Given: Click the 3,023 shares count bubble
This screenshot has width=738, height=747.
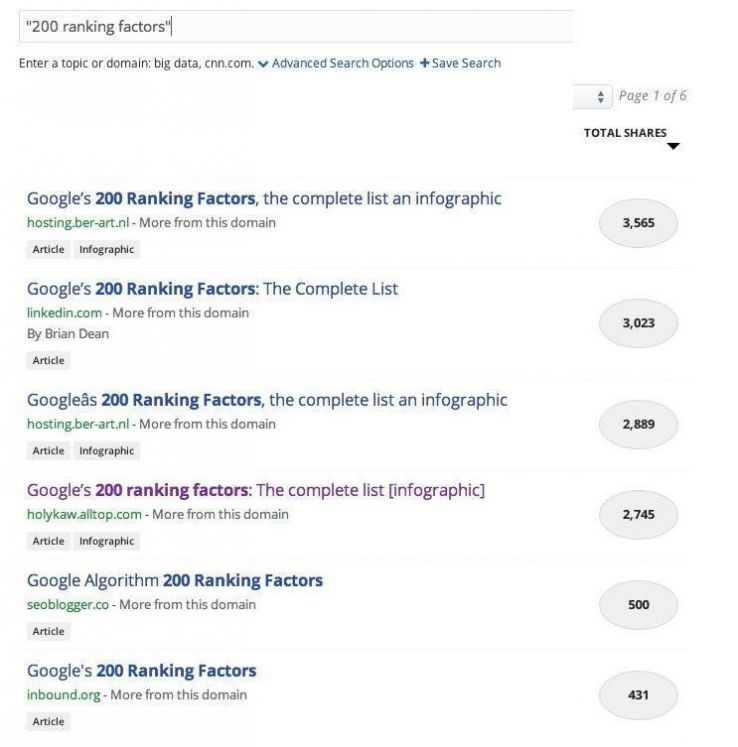Looking at the screenshot, I should point(638,323).
